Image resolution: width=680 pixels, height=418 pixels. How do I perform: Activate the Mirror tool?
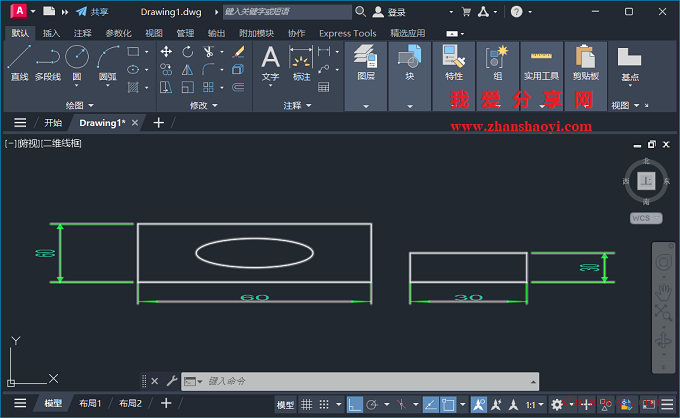point(187,69)
